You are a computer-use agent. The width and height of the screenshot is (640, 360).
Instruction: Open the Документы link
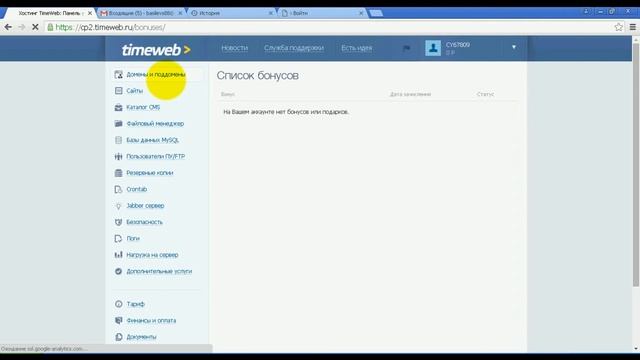coord(142,337)
